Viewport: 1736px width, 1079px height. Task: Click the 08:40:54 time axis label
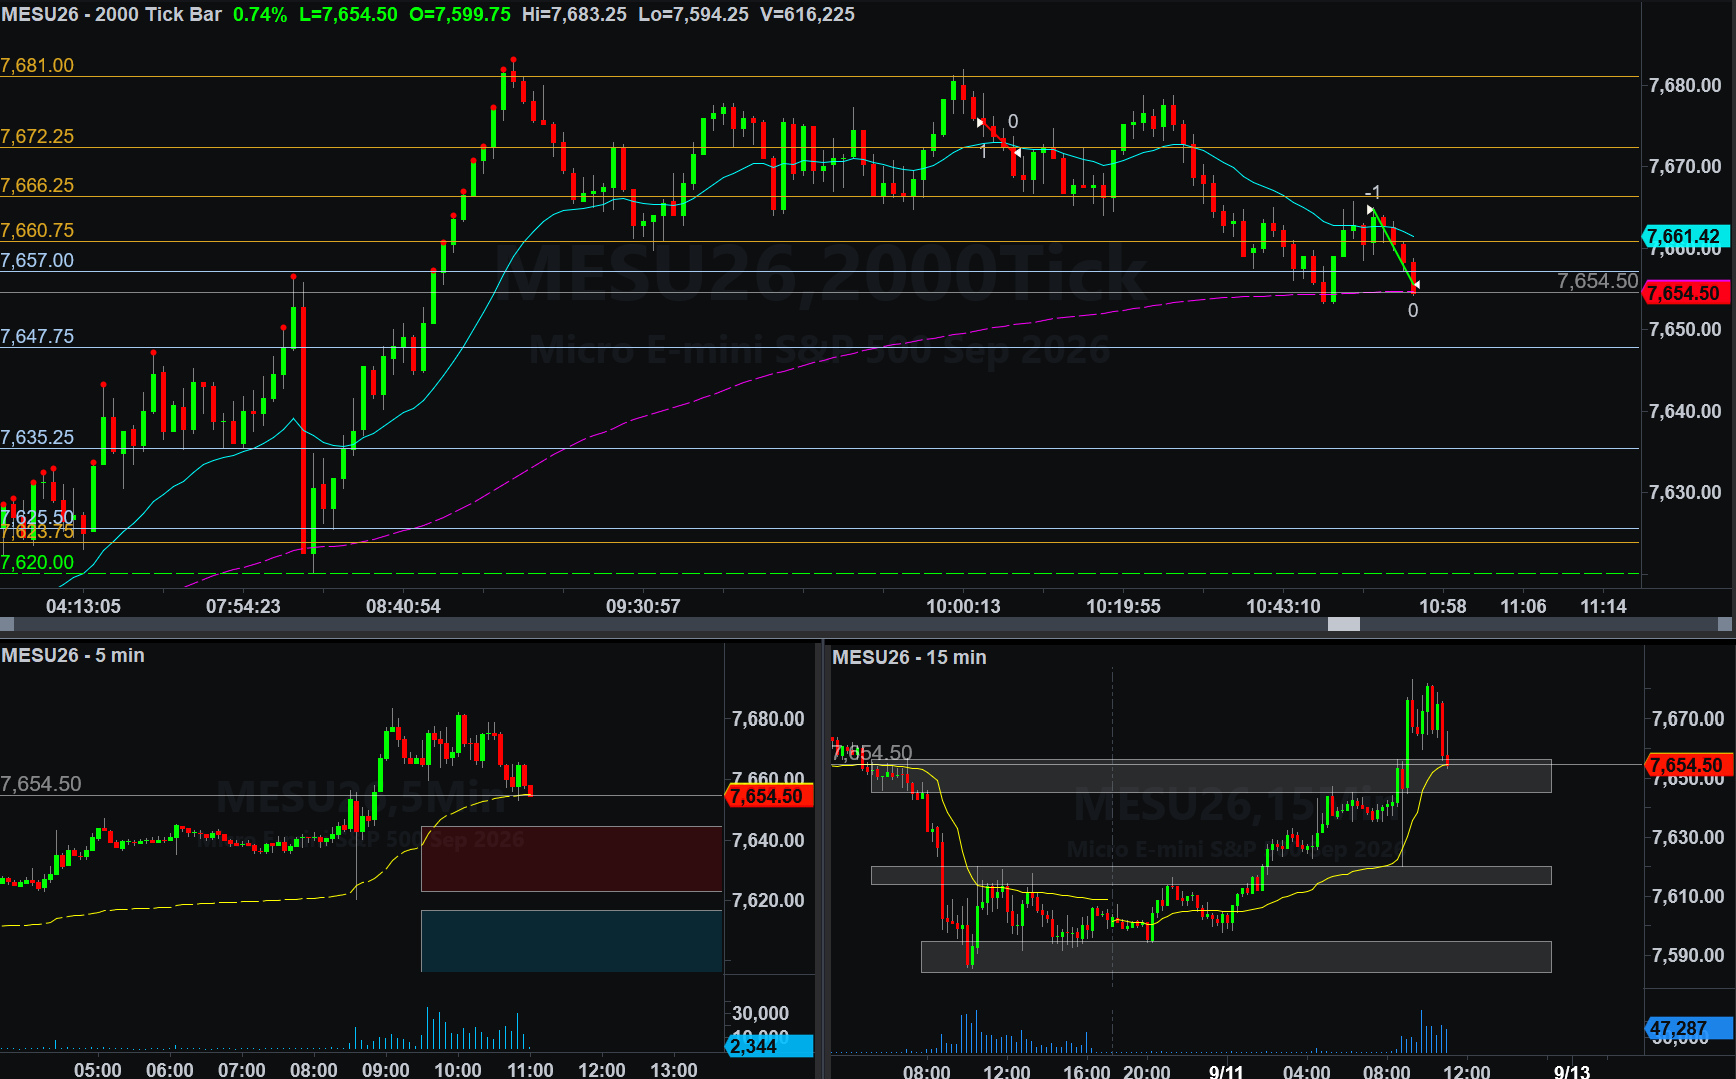[x=403, y=606]
